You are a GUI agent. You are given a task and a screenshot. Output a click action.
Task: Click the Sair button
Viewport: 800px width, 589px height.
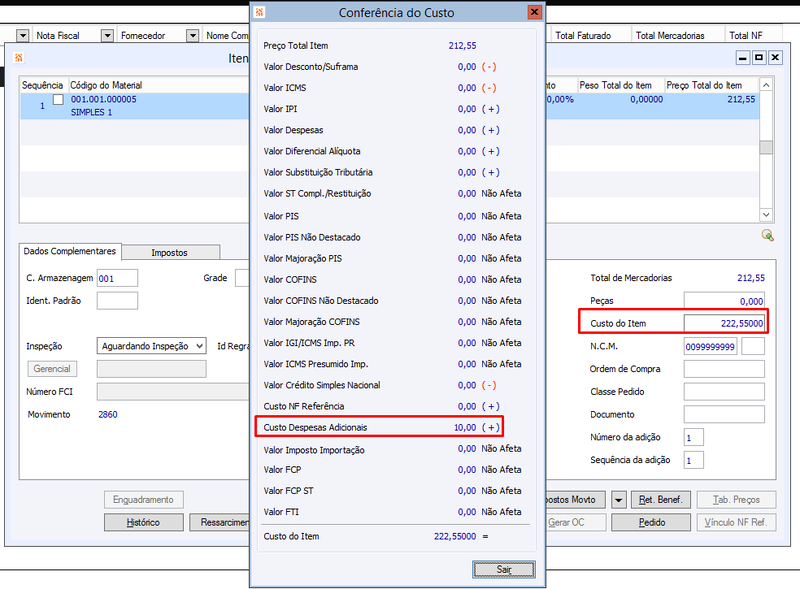coord(504,569)
